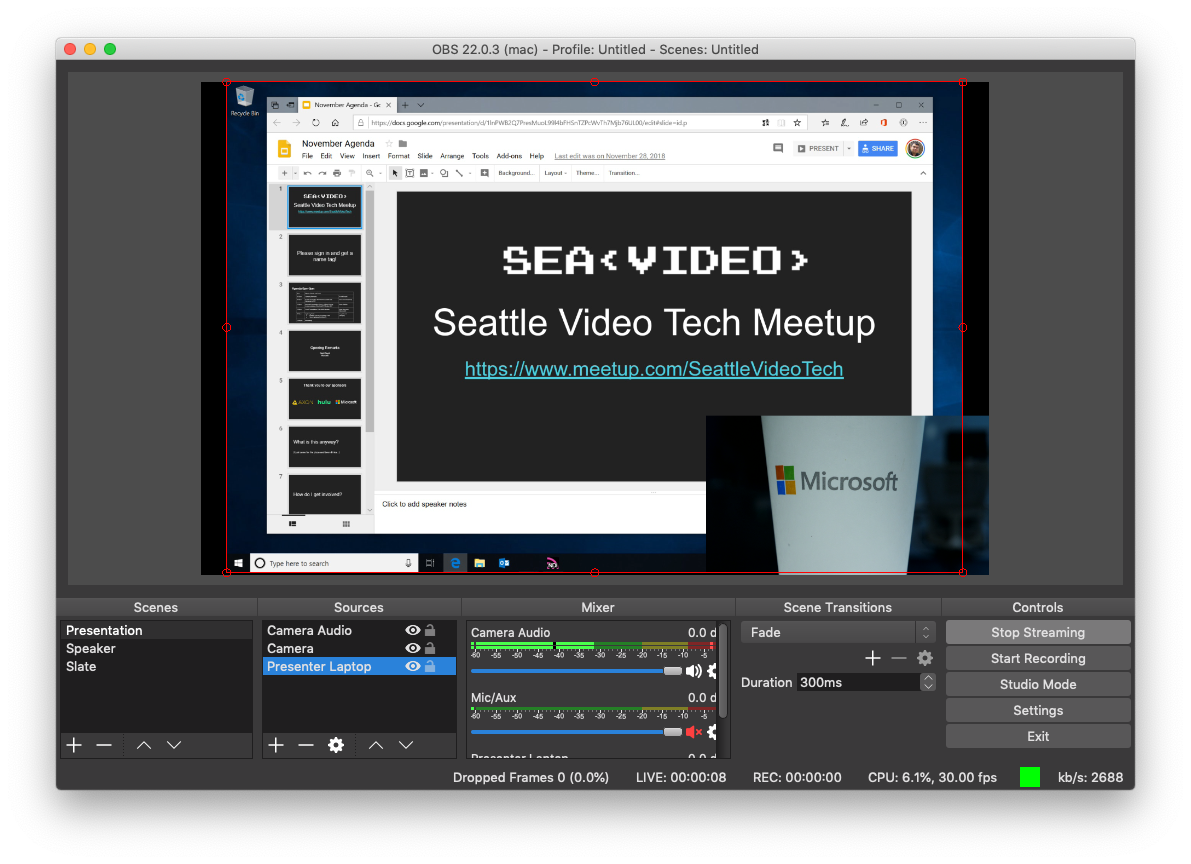Select the Speaker scene in the Scenes list
Screen dimensions: 1191x864
(x=90, y=648)
